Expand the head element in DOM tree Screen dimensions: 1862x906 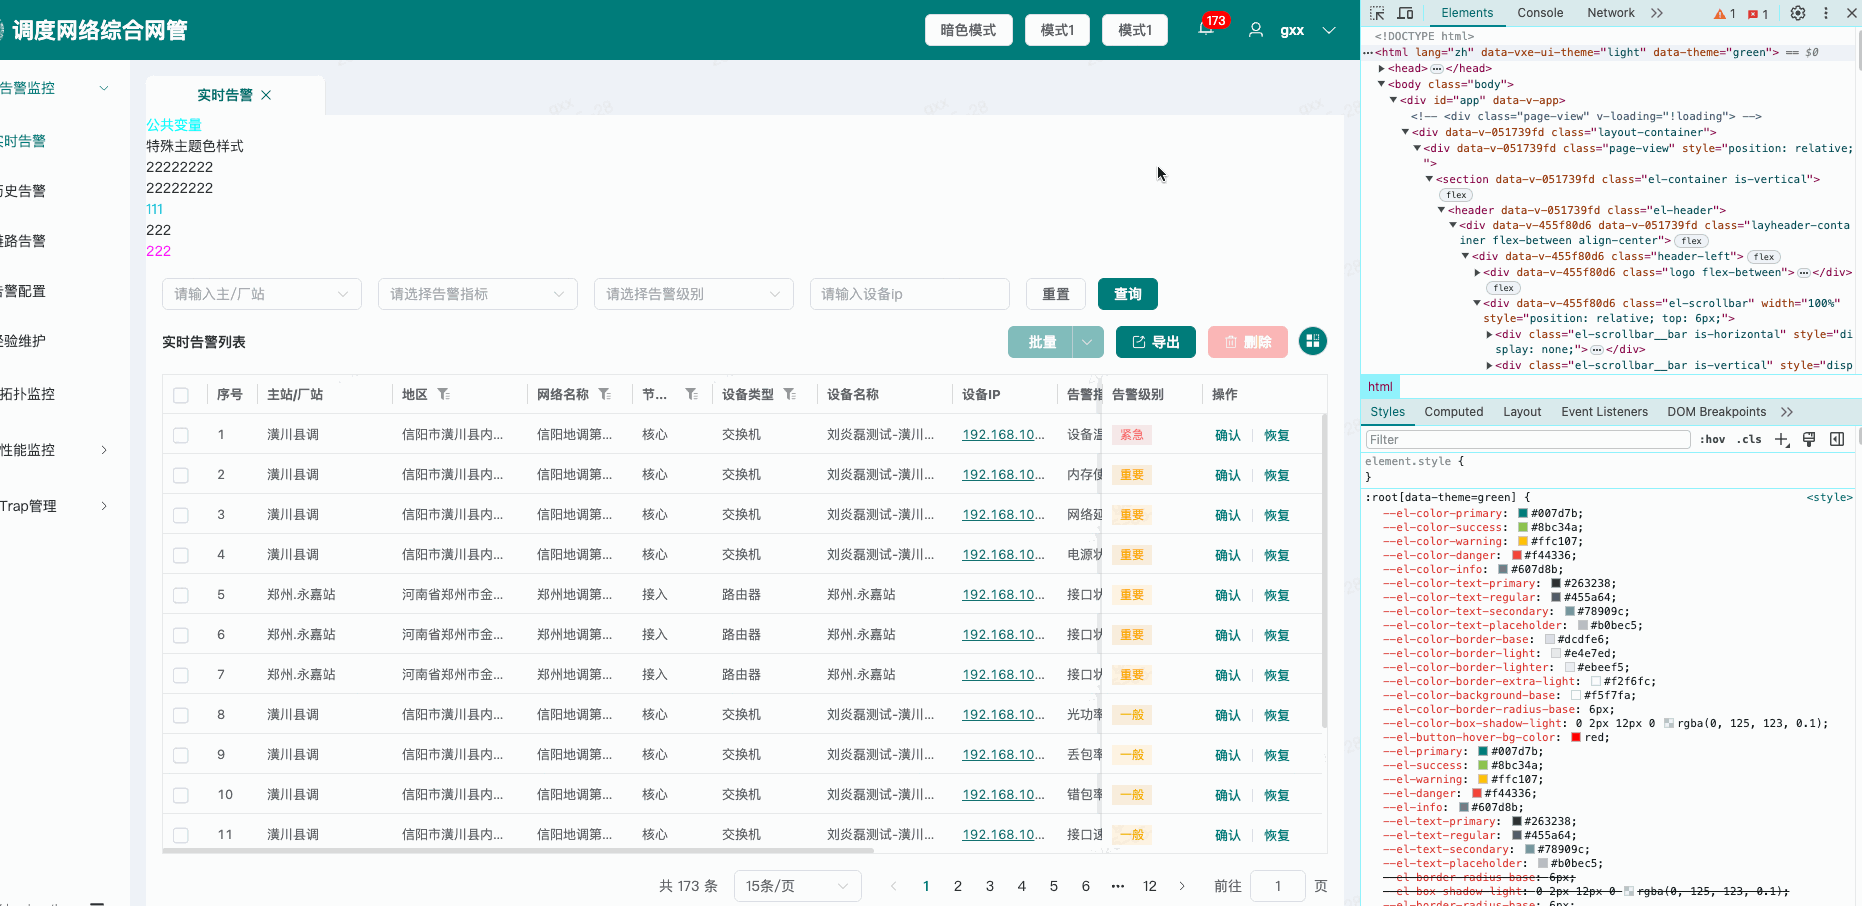coord(1382,69)
